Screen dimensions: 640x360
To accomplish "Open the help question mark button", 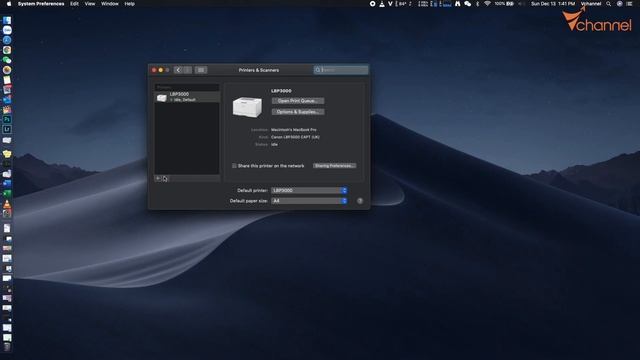I will point(360,201).
